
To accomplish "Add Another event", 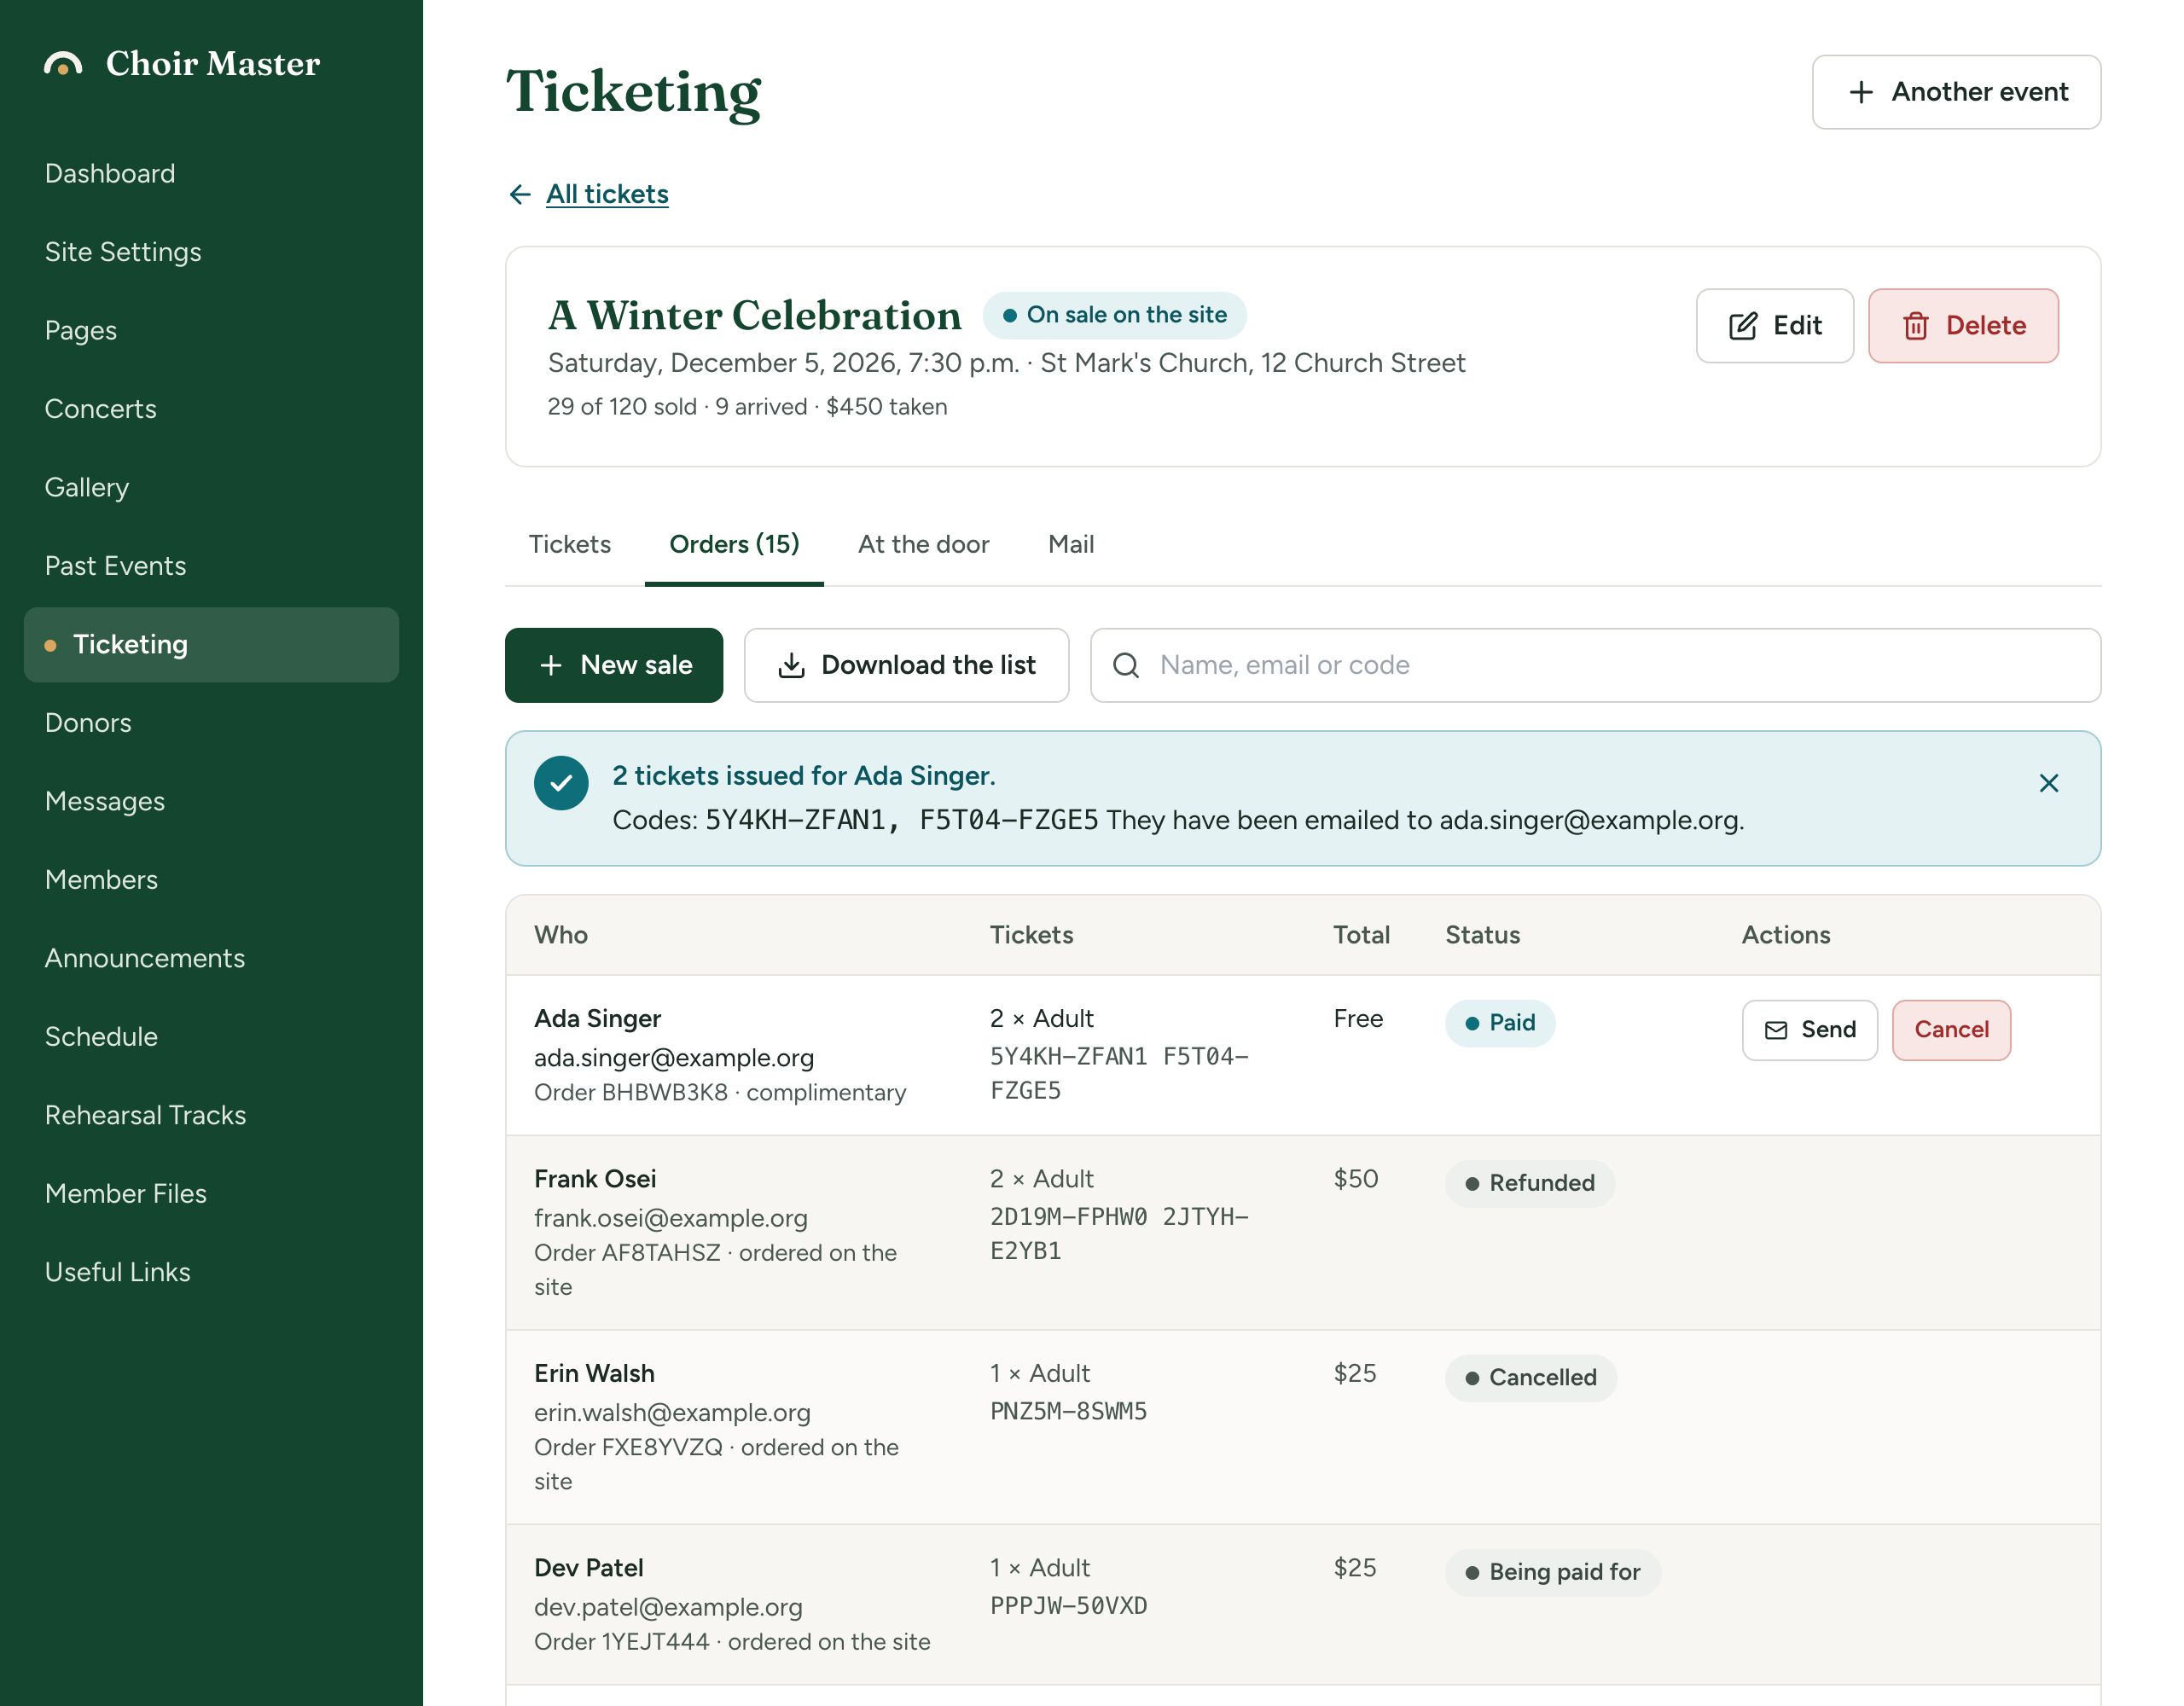I will click(1956, 92).
